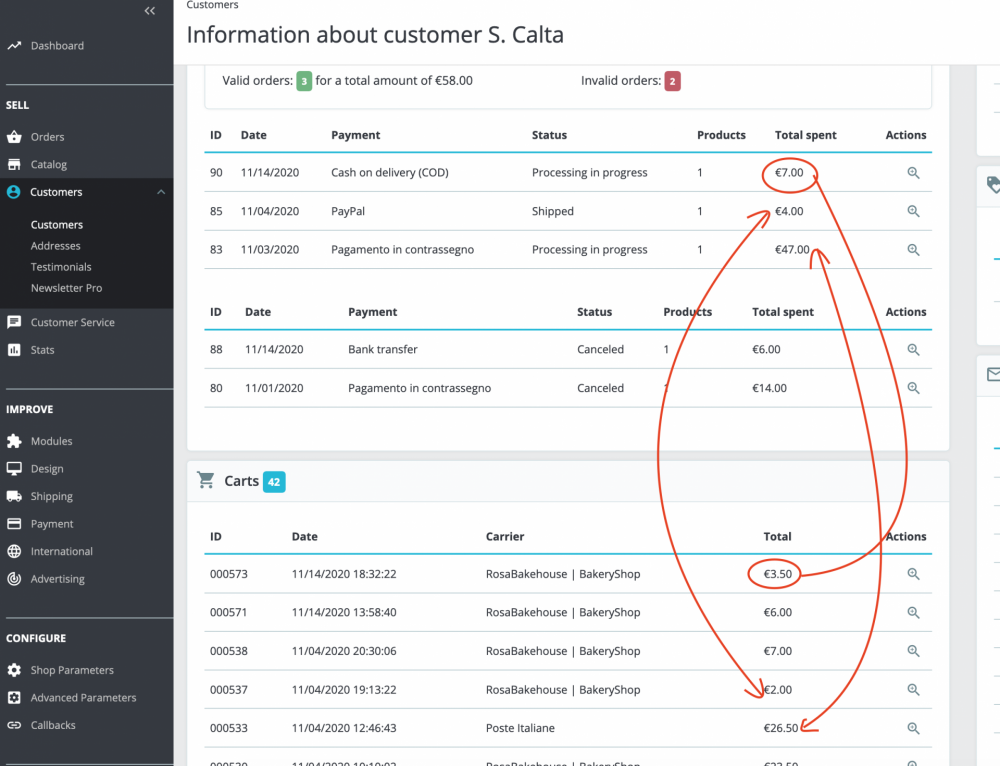Click the Customers breadcrumb link
The height and width of the screenshot is (766, 1000).
click(213, 5)
